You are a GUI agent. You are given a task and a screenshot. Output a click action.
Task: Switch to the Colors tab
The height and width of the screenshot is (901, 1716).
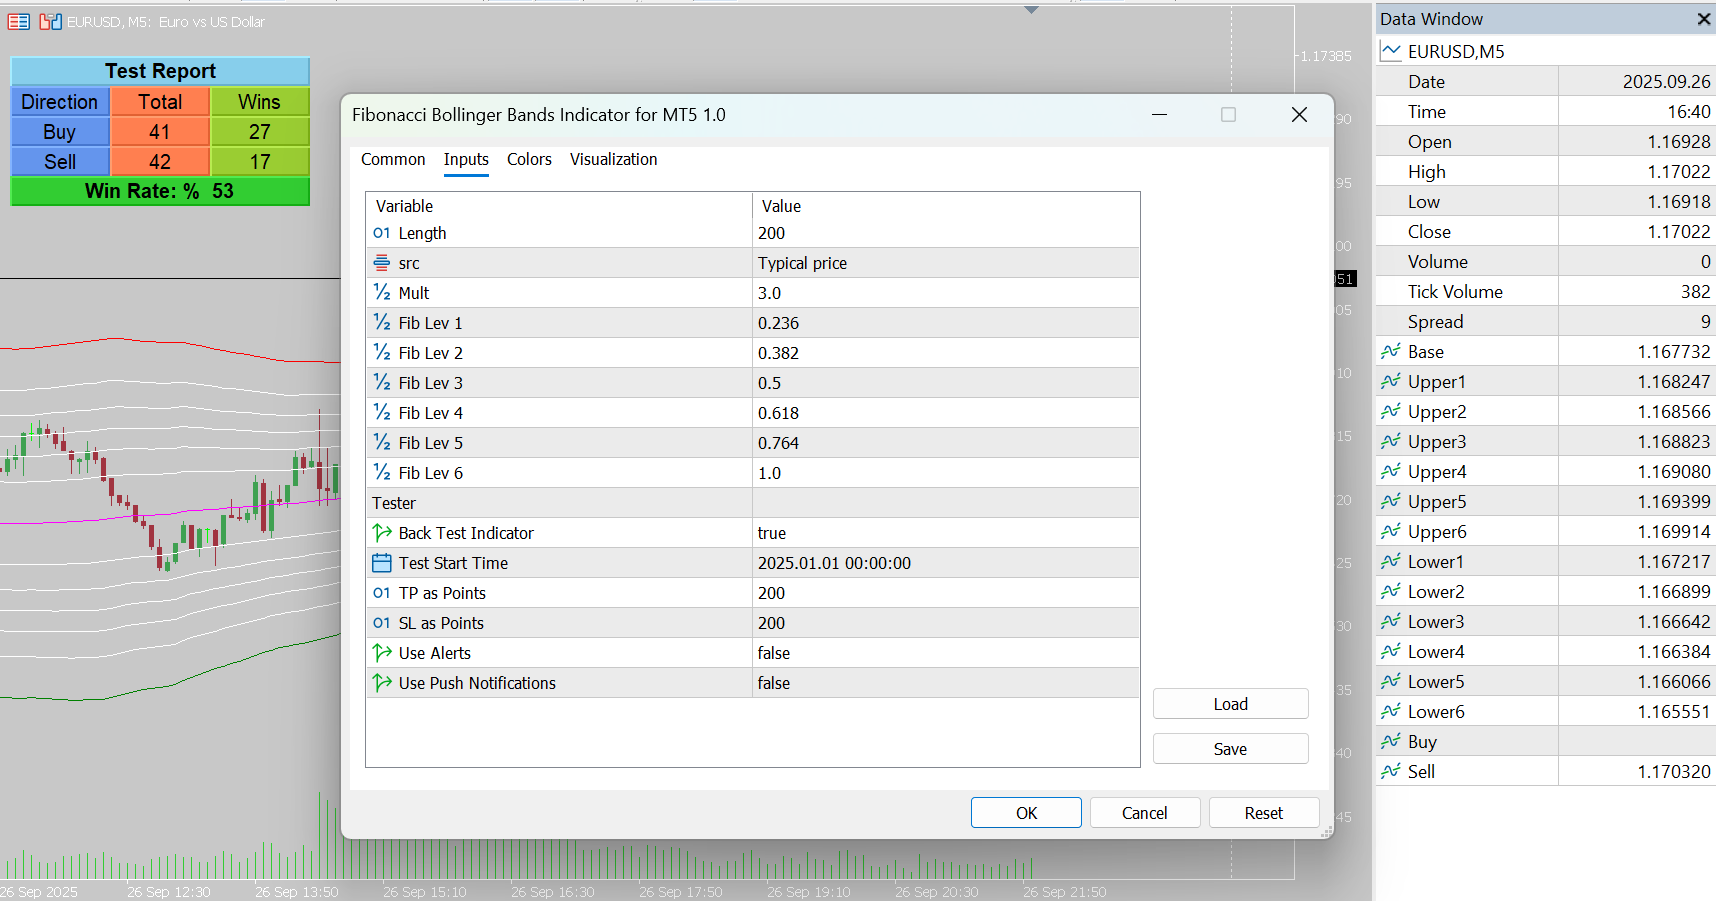coord(529,159)
